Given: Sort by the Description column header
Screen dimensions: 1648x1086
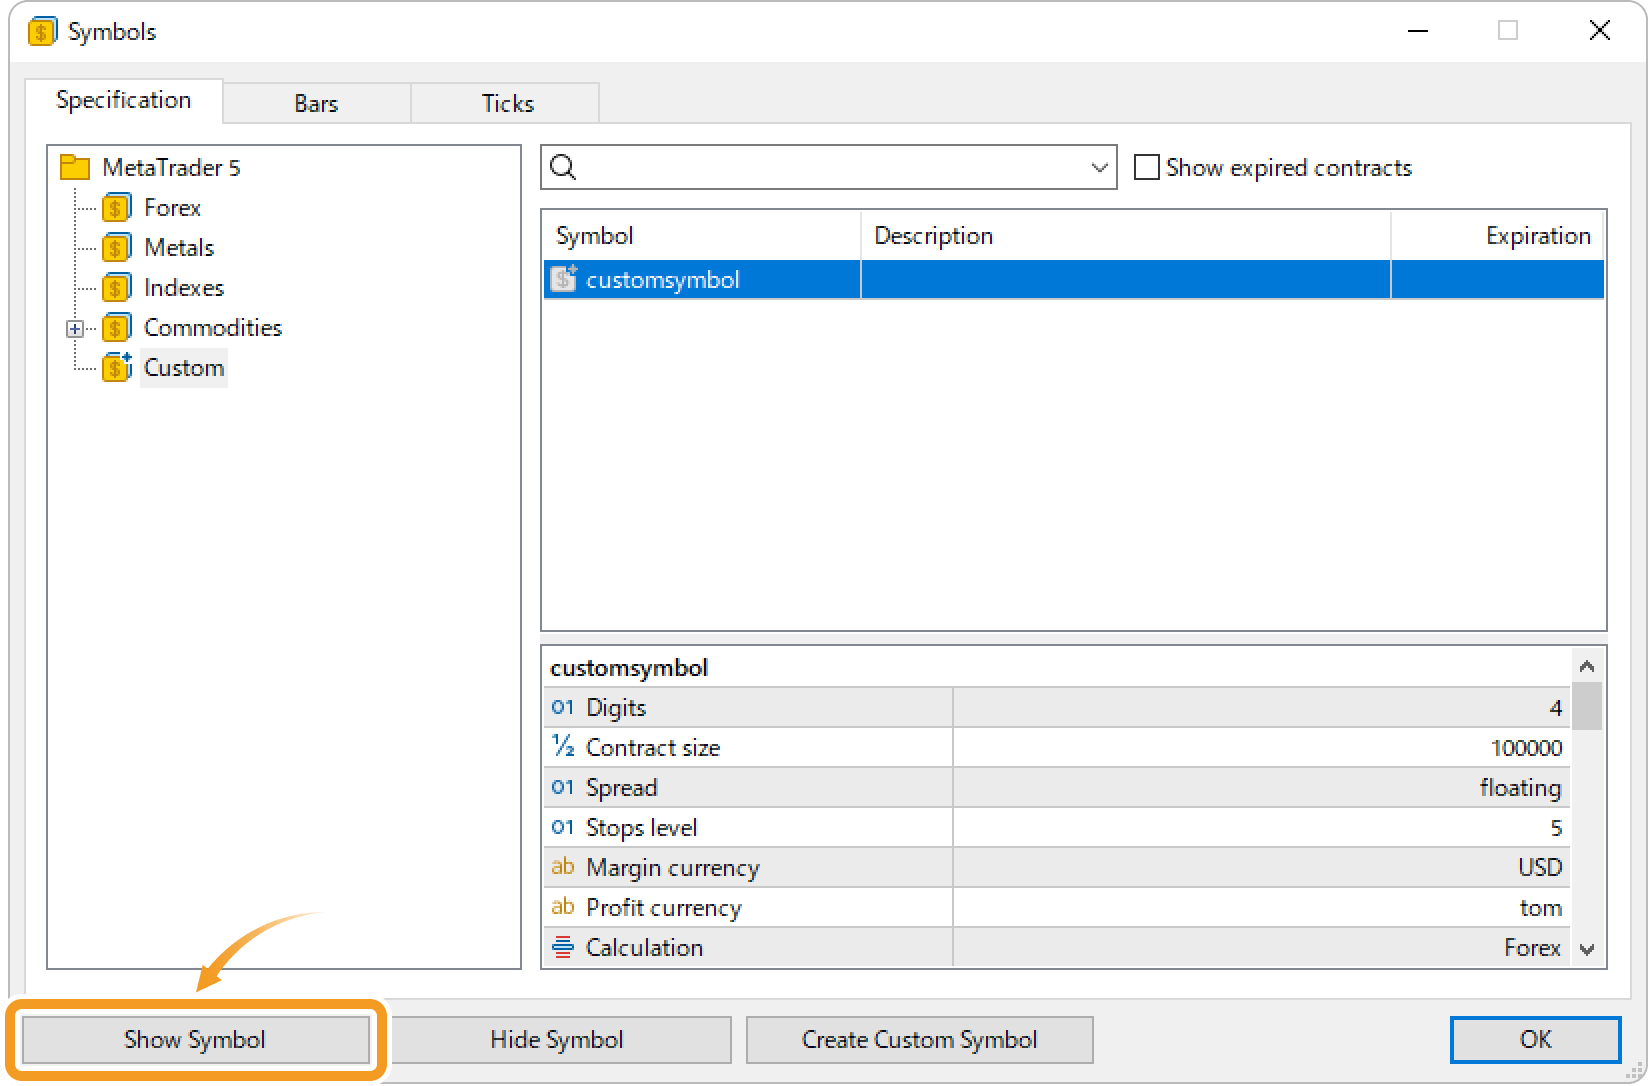Looking at the screenshot, I should point(1126,236).
